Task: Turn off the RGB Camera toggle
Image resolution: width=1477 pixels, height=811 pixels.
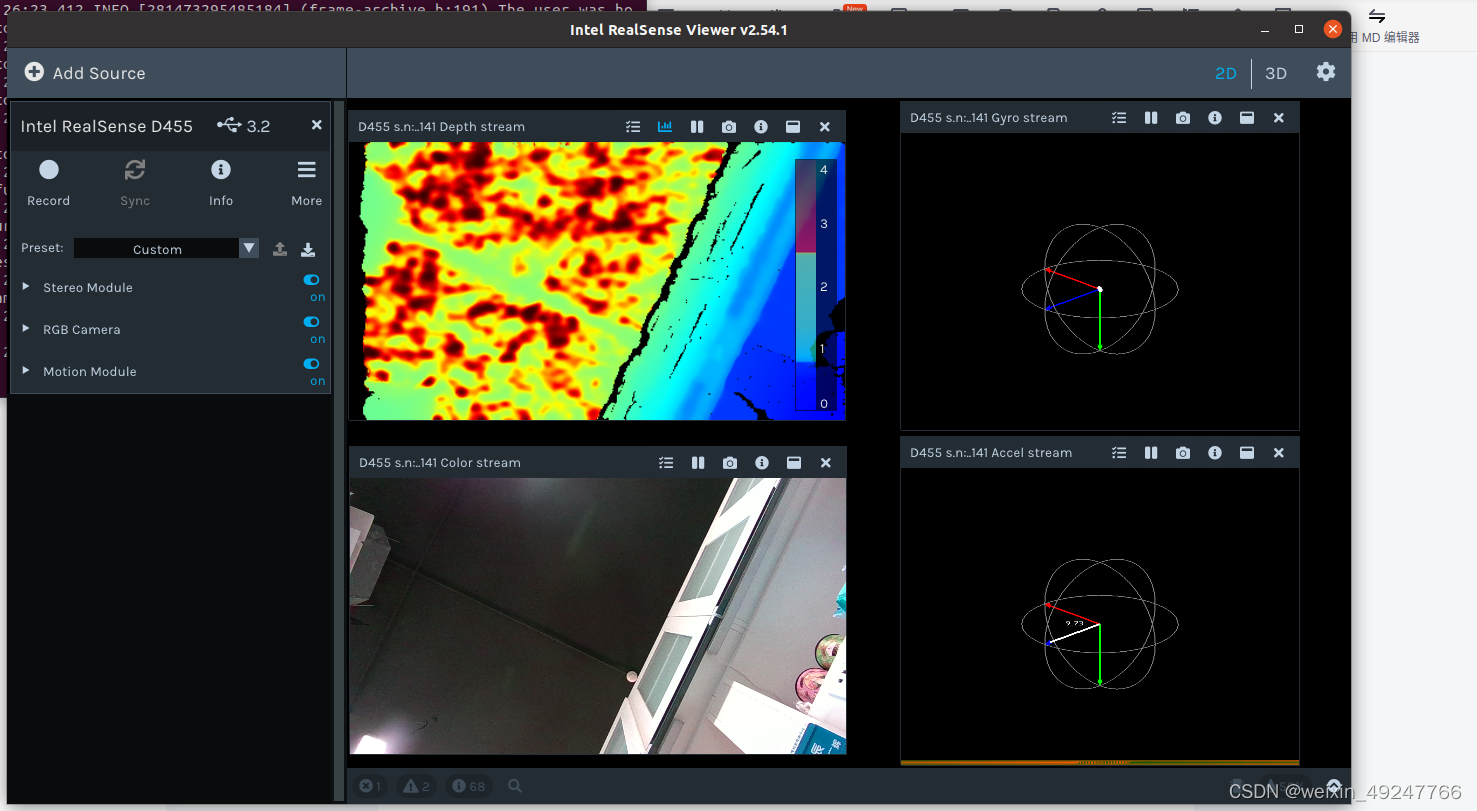Action: [x=312, y=322]
